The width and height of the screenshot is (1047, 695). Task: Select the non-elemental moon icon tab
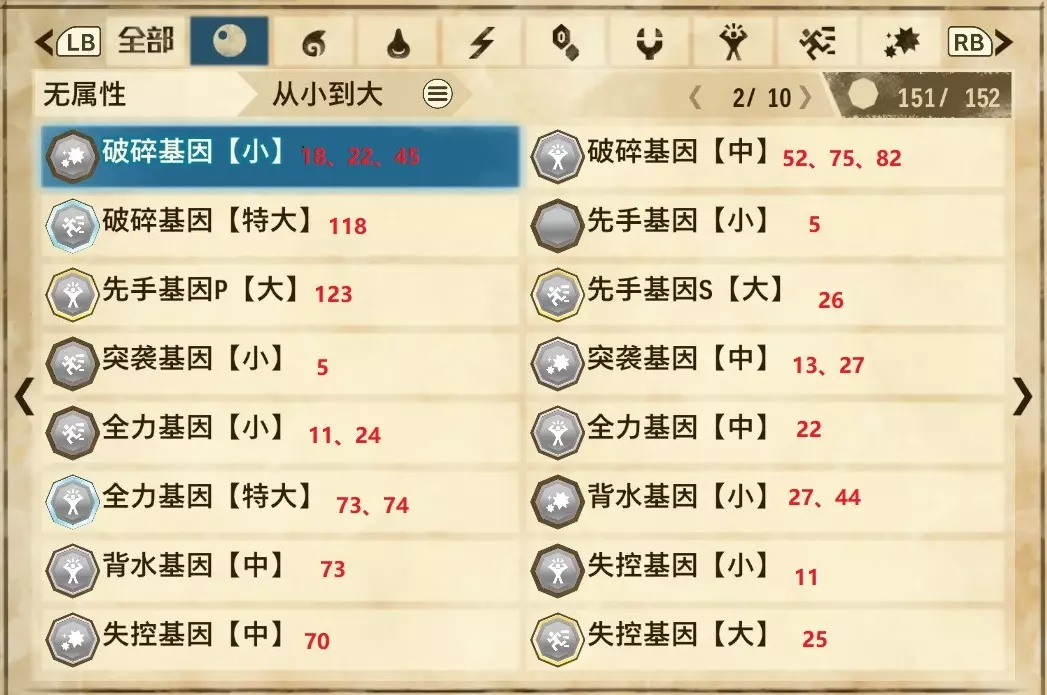(229, 41)
